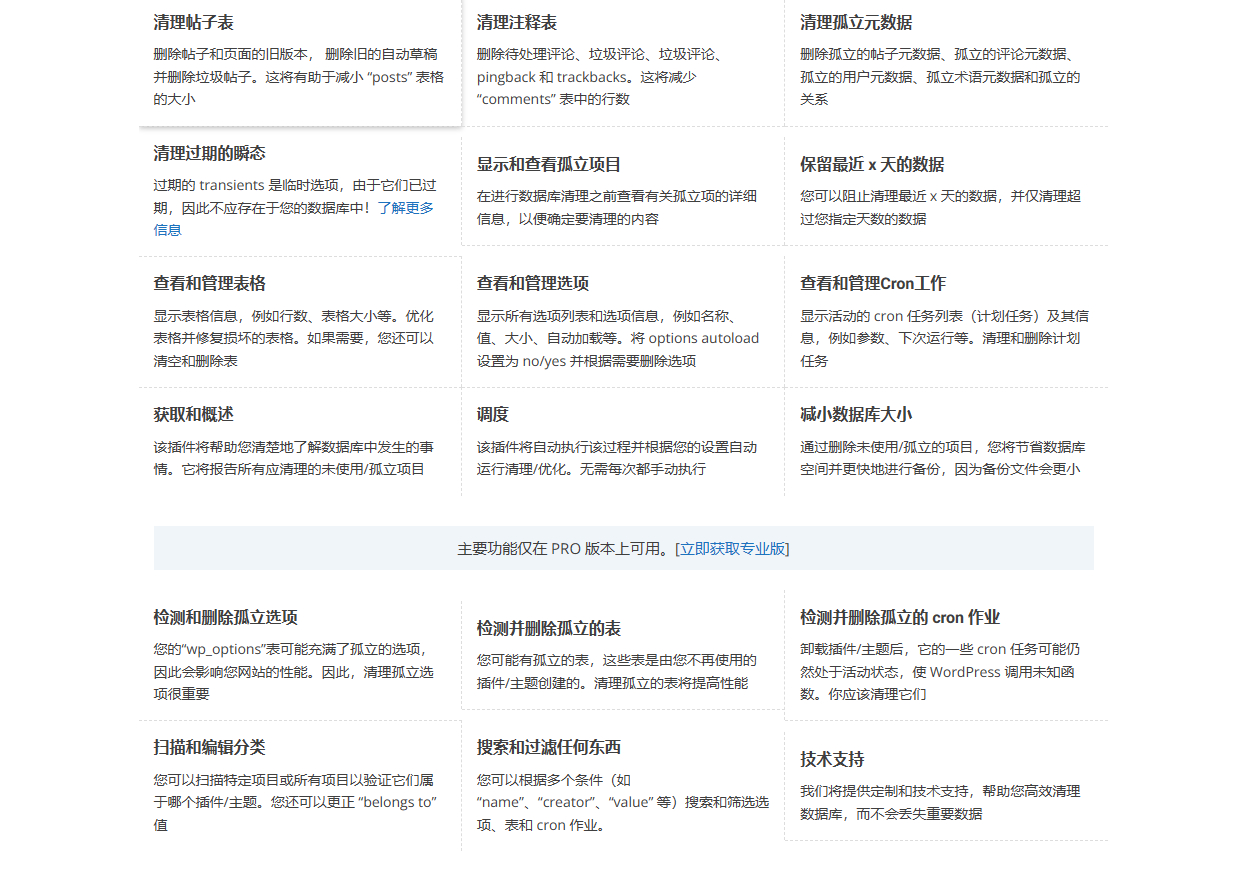
Task: Click the 检测并删除孤立的 cron 作业 heading
Action: 900,617
